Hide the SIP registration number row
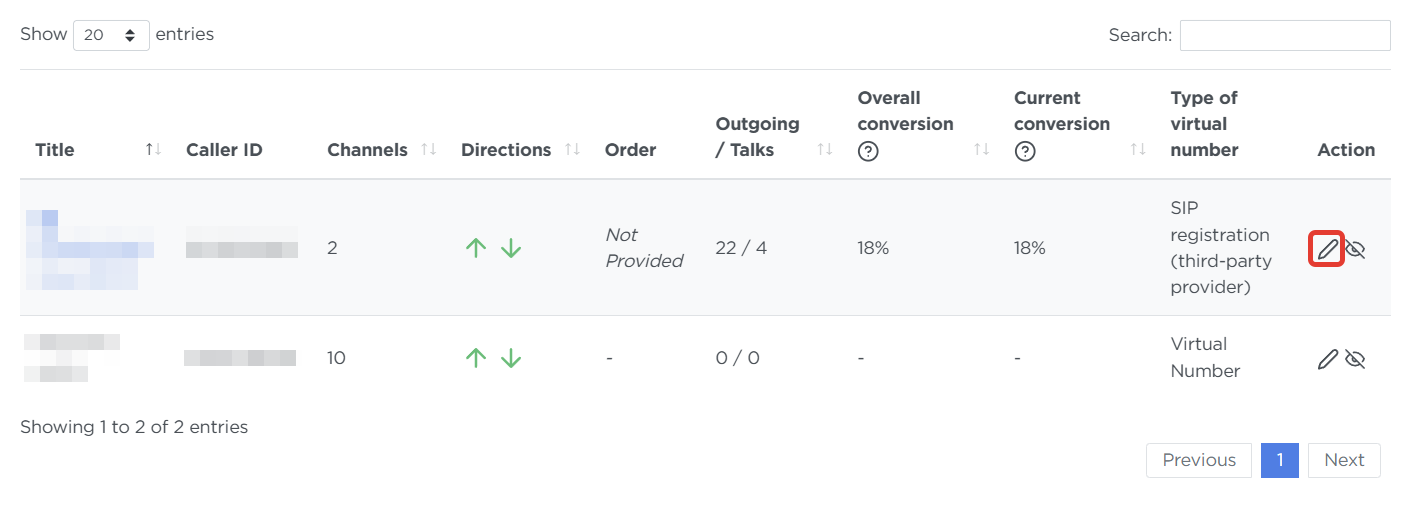 click(x=1355, y=249)
